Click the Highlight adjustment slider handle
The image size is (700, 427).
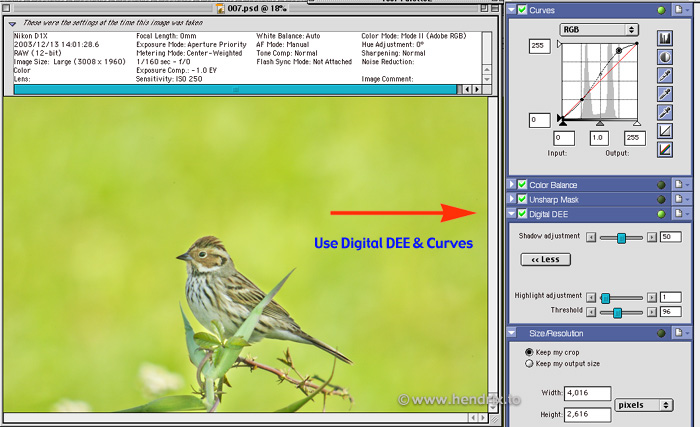pos(605,298)
